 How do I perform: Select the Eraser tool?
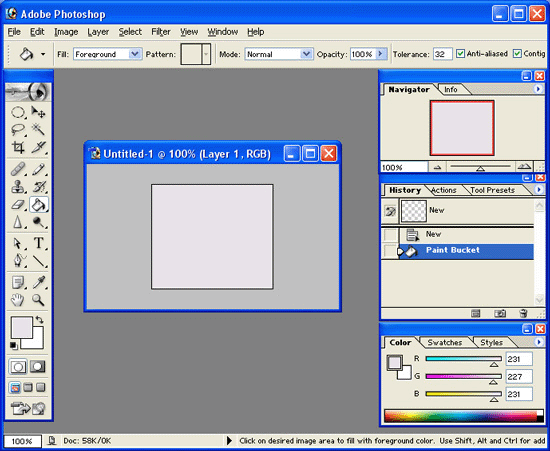tap(18, 204)
